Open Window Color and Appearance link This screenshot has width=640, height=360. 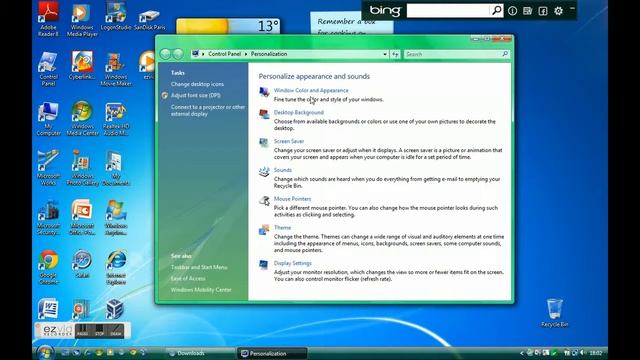point(311,90)
